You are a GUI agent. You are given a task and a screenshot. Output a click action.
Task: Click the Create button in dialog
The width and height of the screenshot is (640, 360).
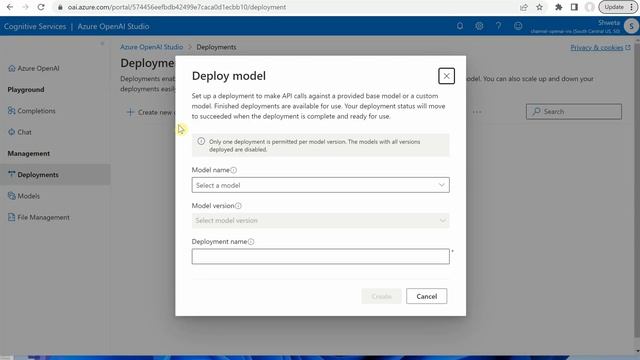point(381,296)
